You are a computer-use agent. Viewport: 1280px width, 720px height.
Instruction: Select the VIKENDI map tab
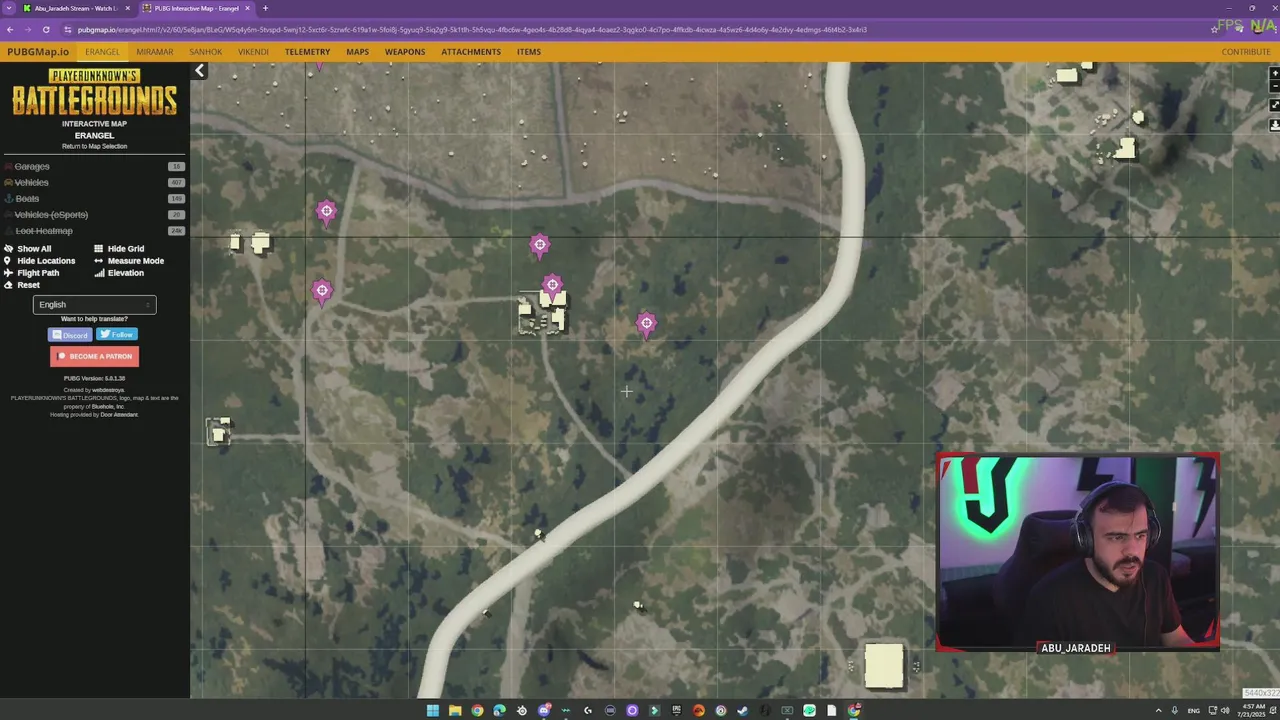click(253, 52)
